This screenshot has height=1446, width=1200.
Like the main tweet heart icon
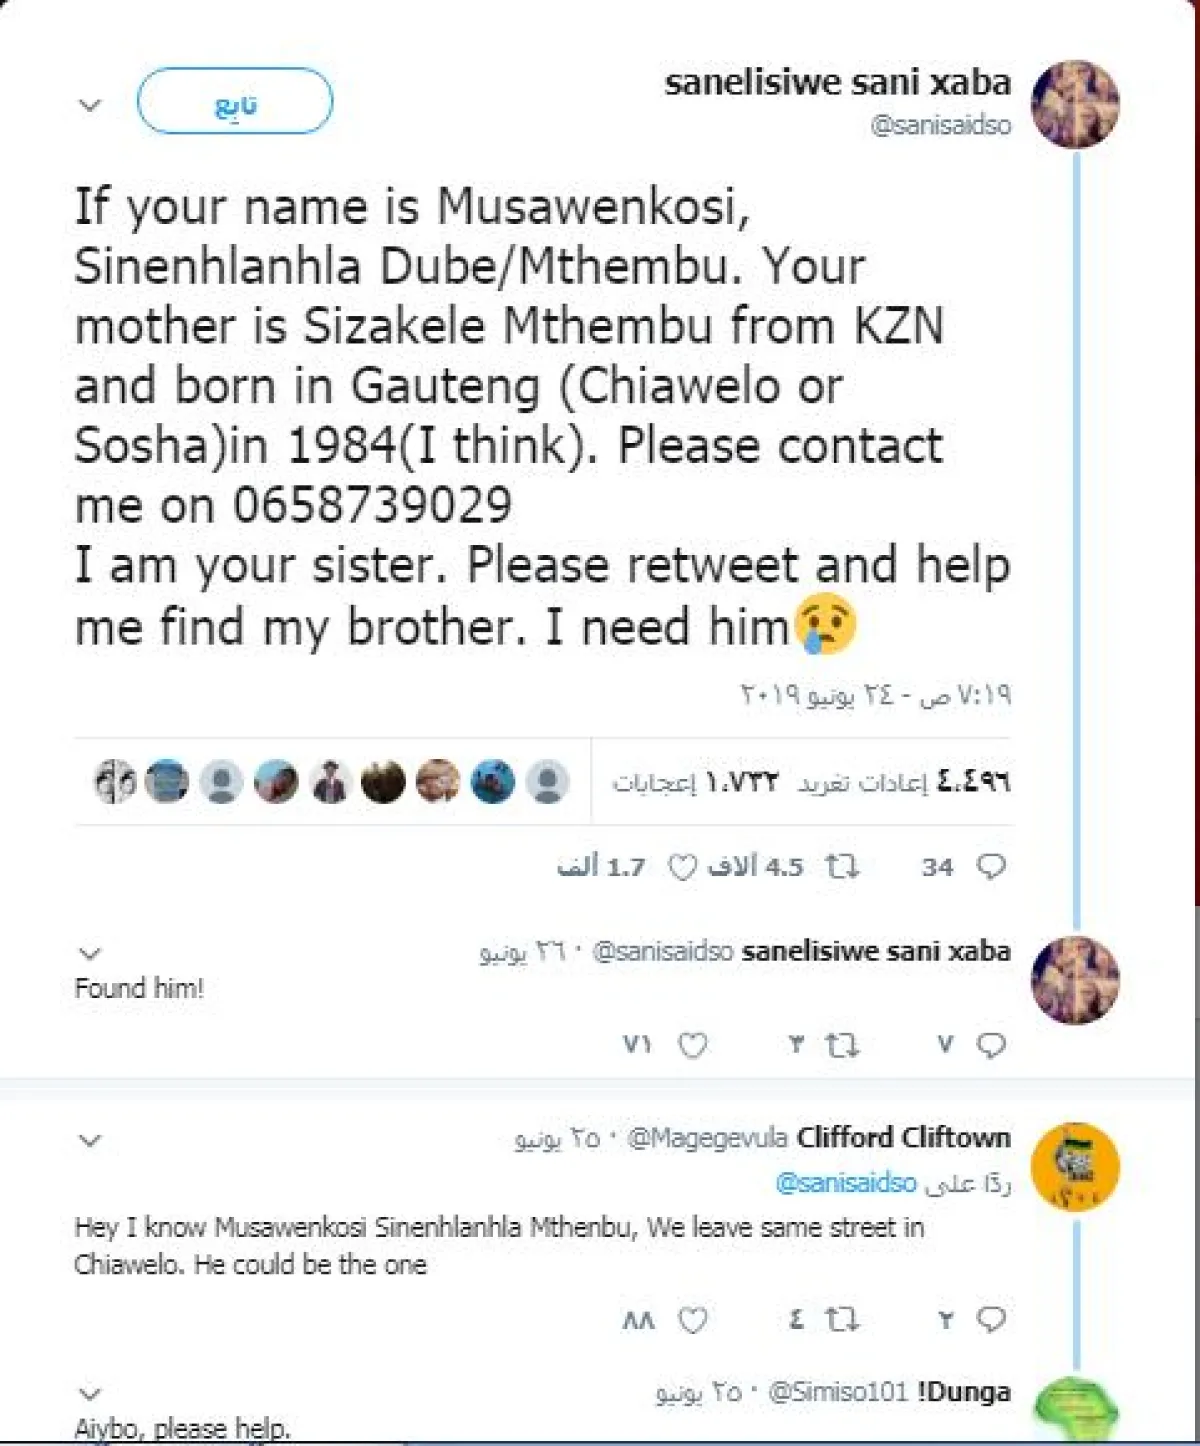682,867
